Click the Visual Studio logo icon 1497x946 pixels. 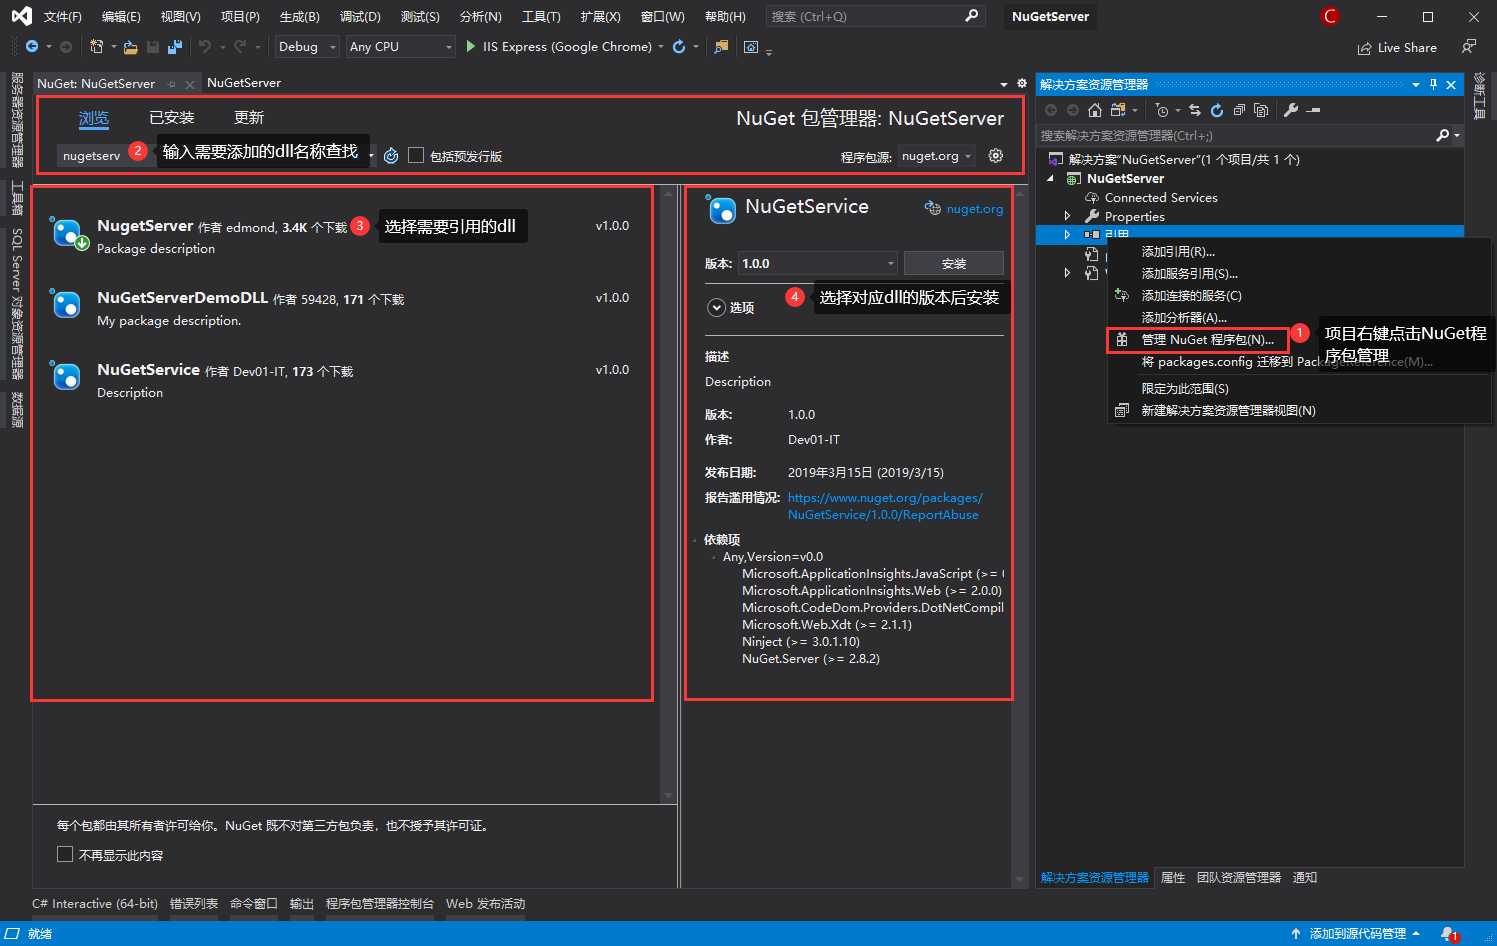(21, 16)
